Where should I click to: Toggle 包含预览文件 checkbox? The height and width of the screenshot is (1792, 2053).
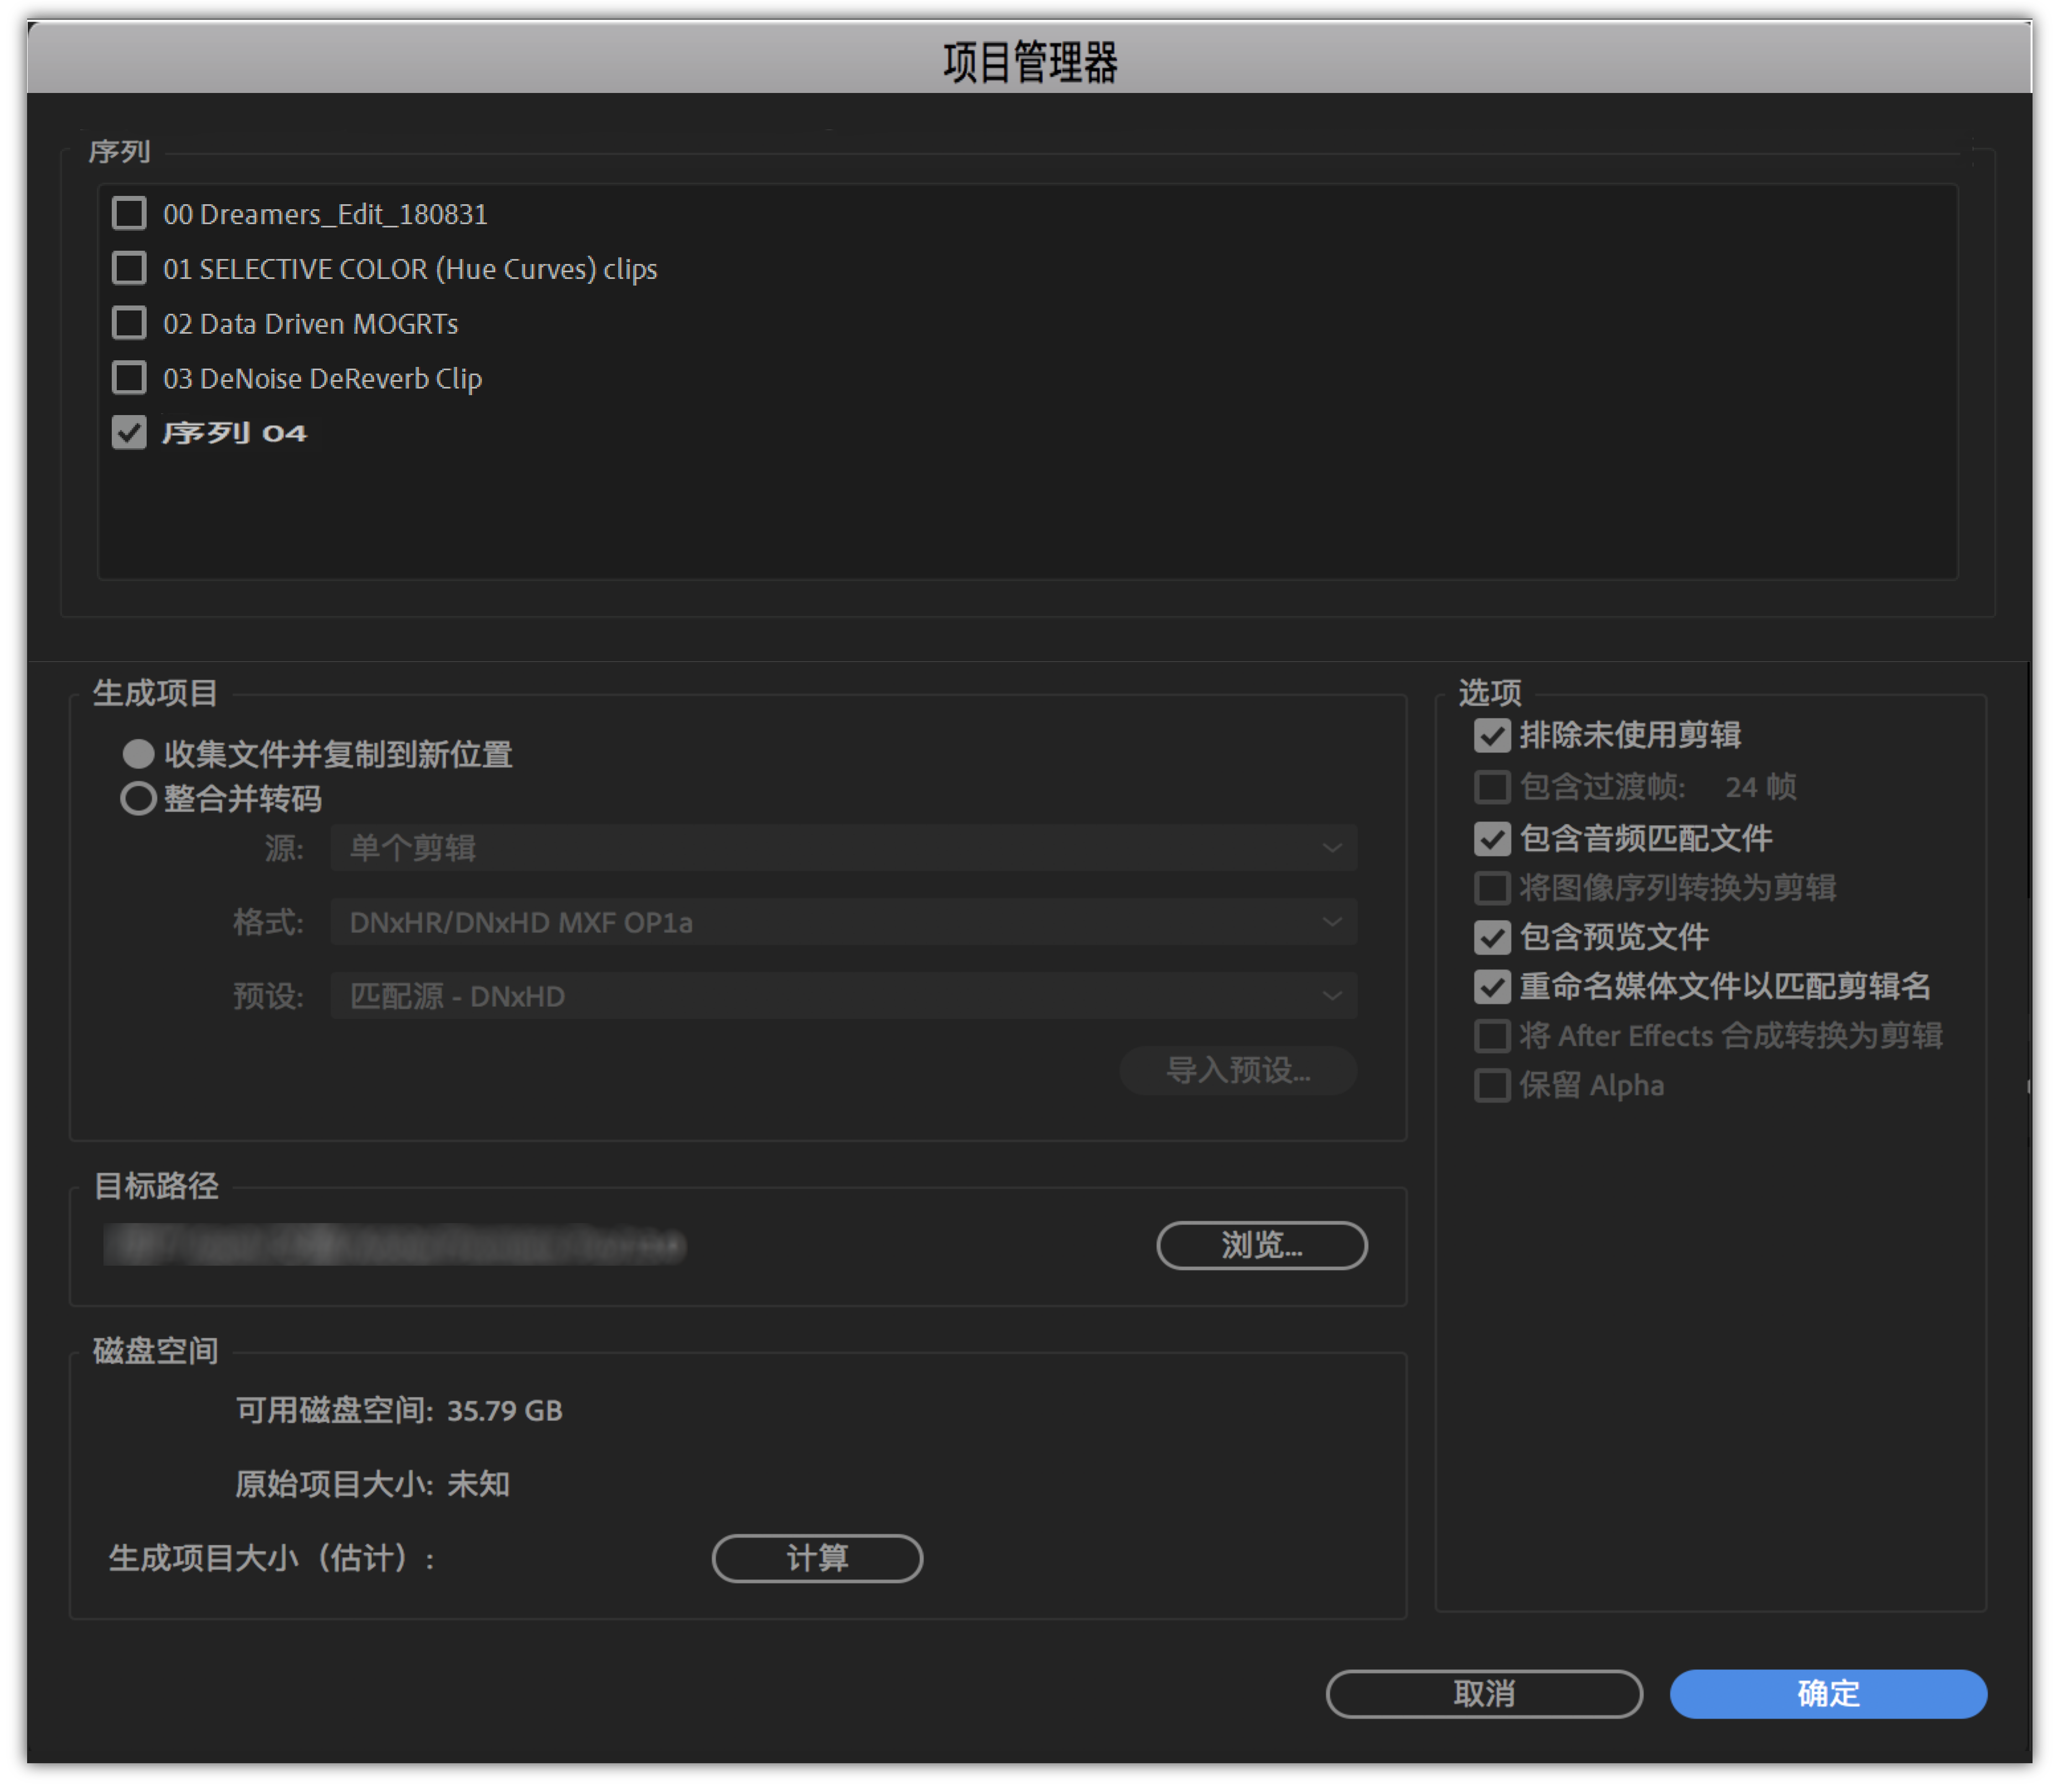pyautogui.click(x=1492, y=938)
